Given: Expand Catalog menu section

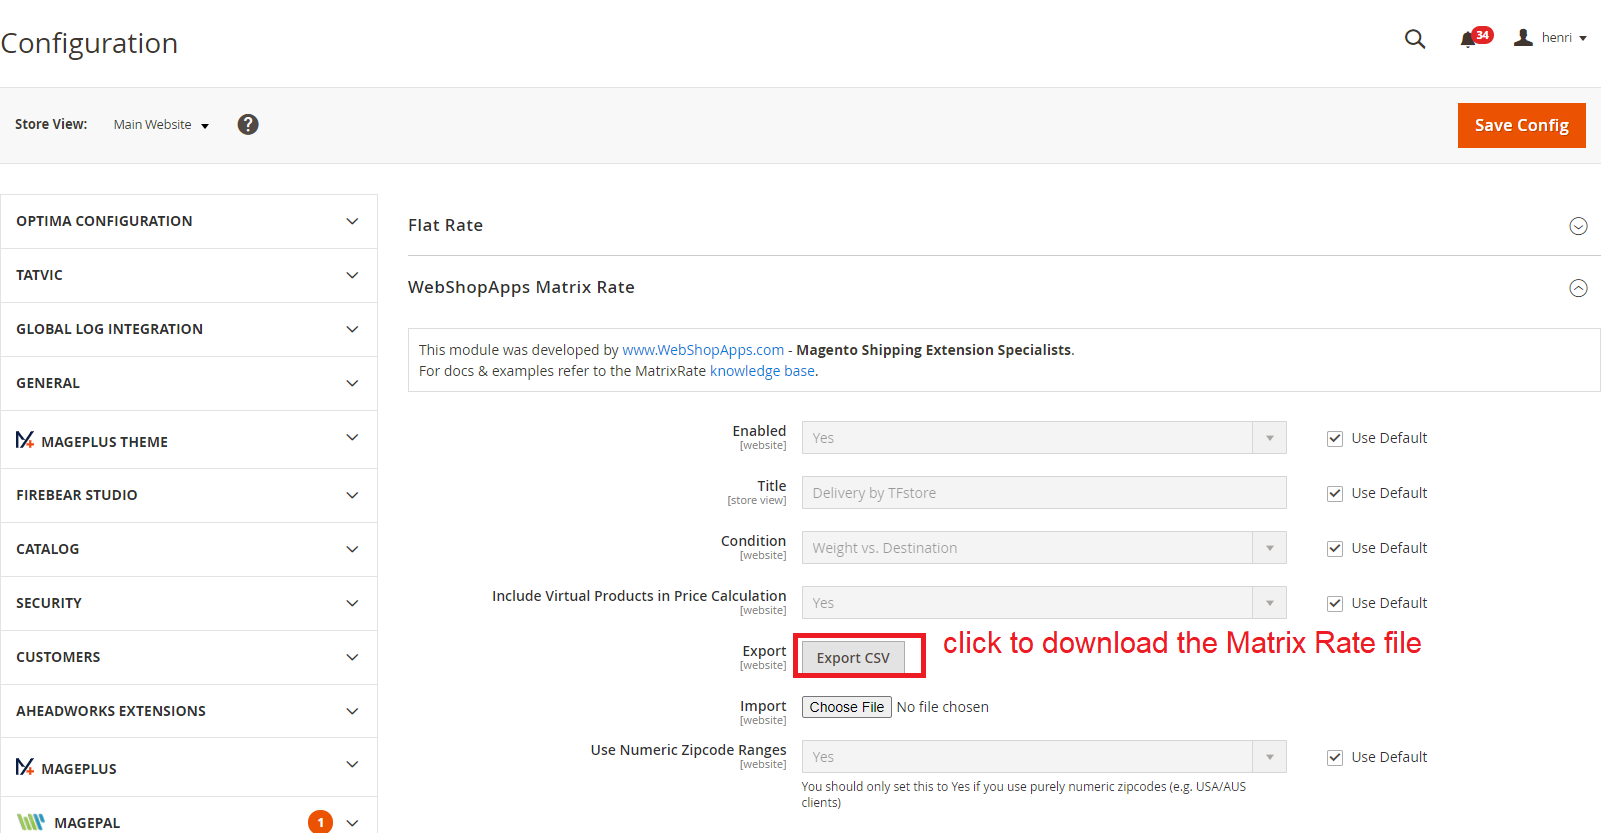Looking at the screenshot, I should click(189, 549).
